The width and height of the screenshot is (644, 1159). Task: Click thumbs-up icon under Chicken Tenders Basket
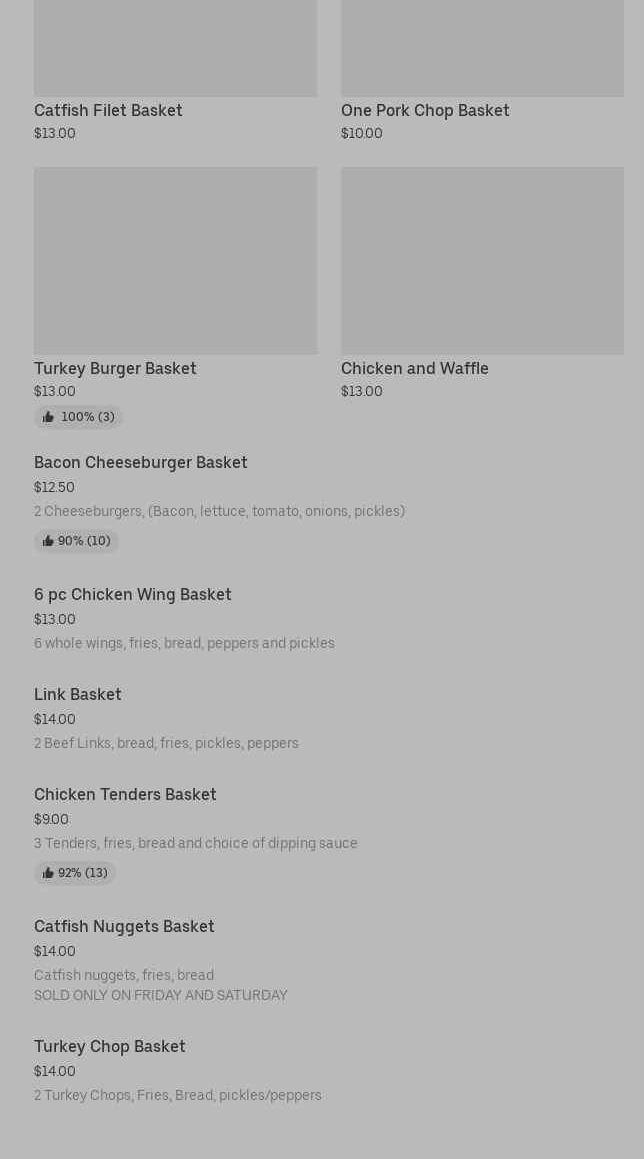48,873
